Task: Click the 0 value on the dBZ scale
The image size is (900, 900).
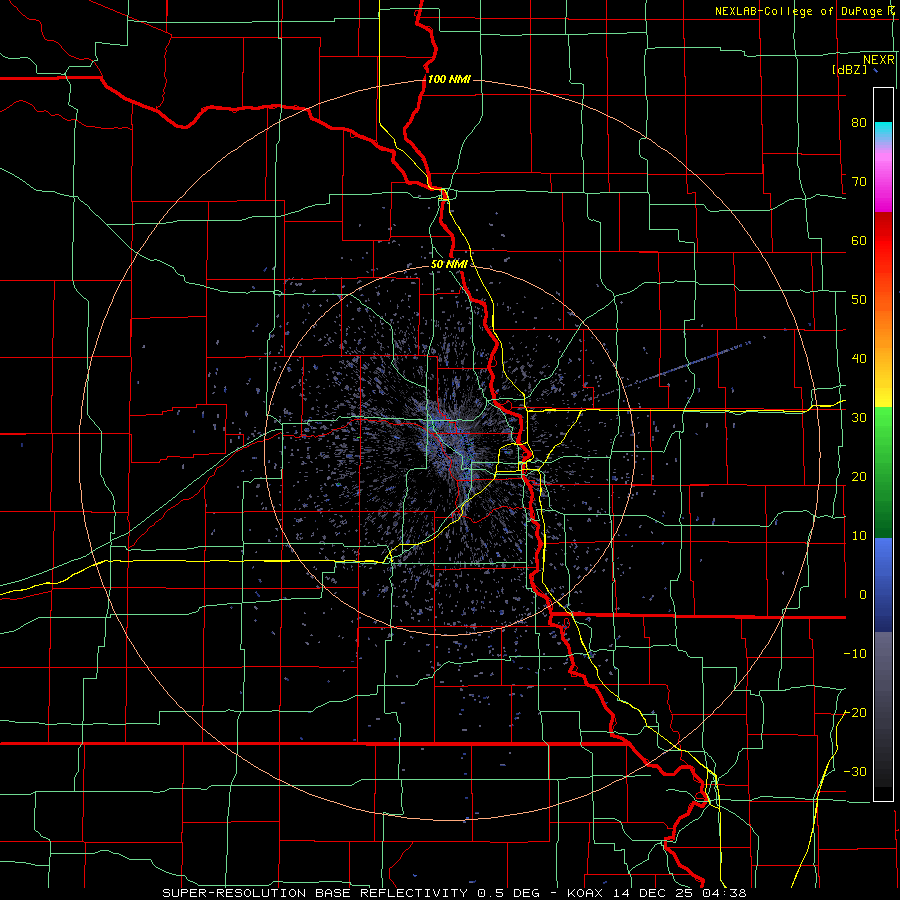Action: tap(863, 595)
